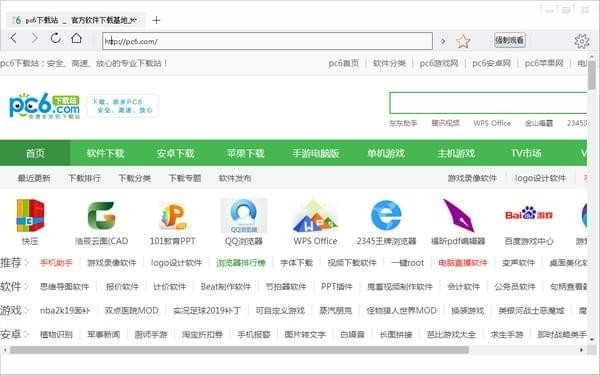Viewport: 600px width, 375px height.
Task: Click the 下载分类 sub-navigation link
Action: point(134,178)
